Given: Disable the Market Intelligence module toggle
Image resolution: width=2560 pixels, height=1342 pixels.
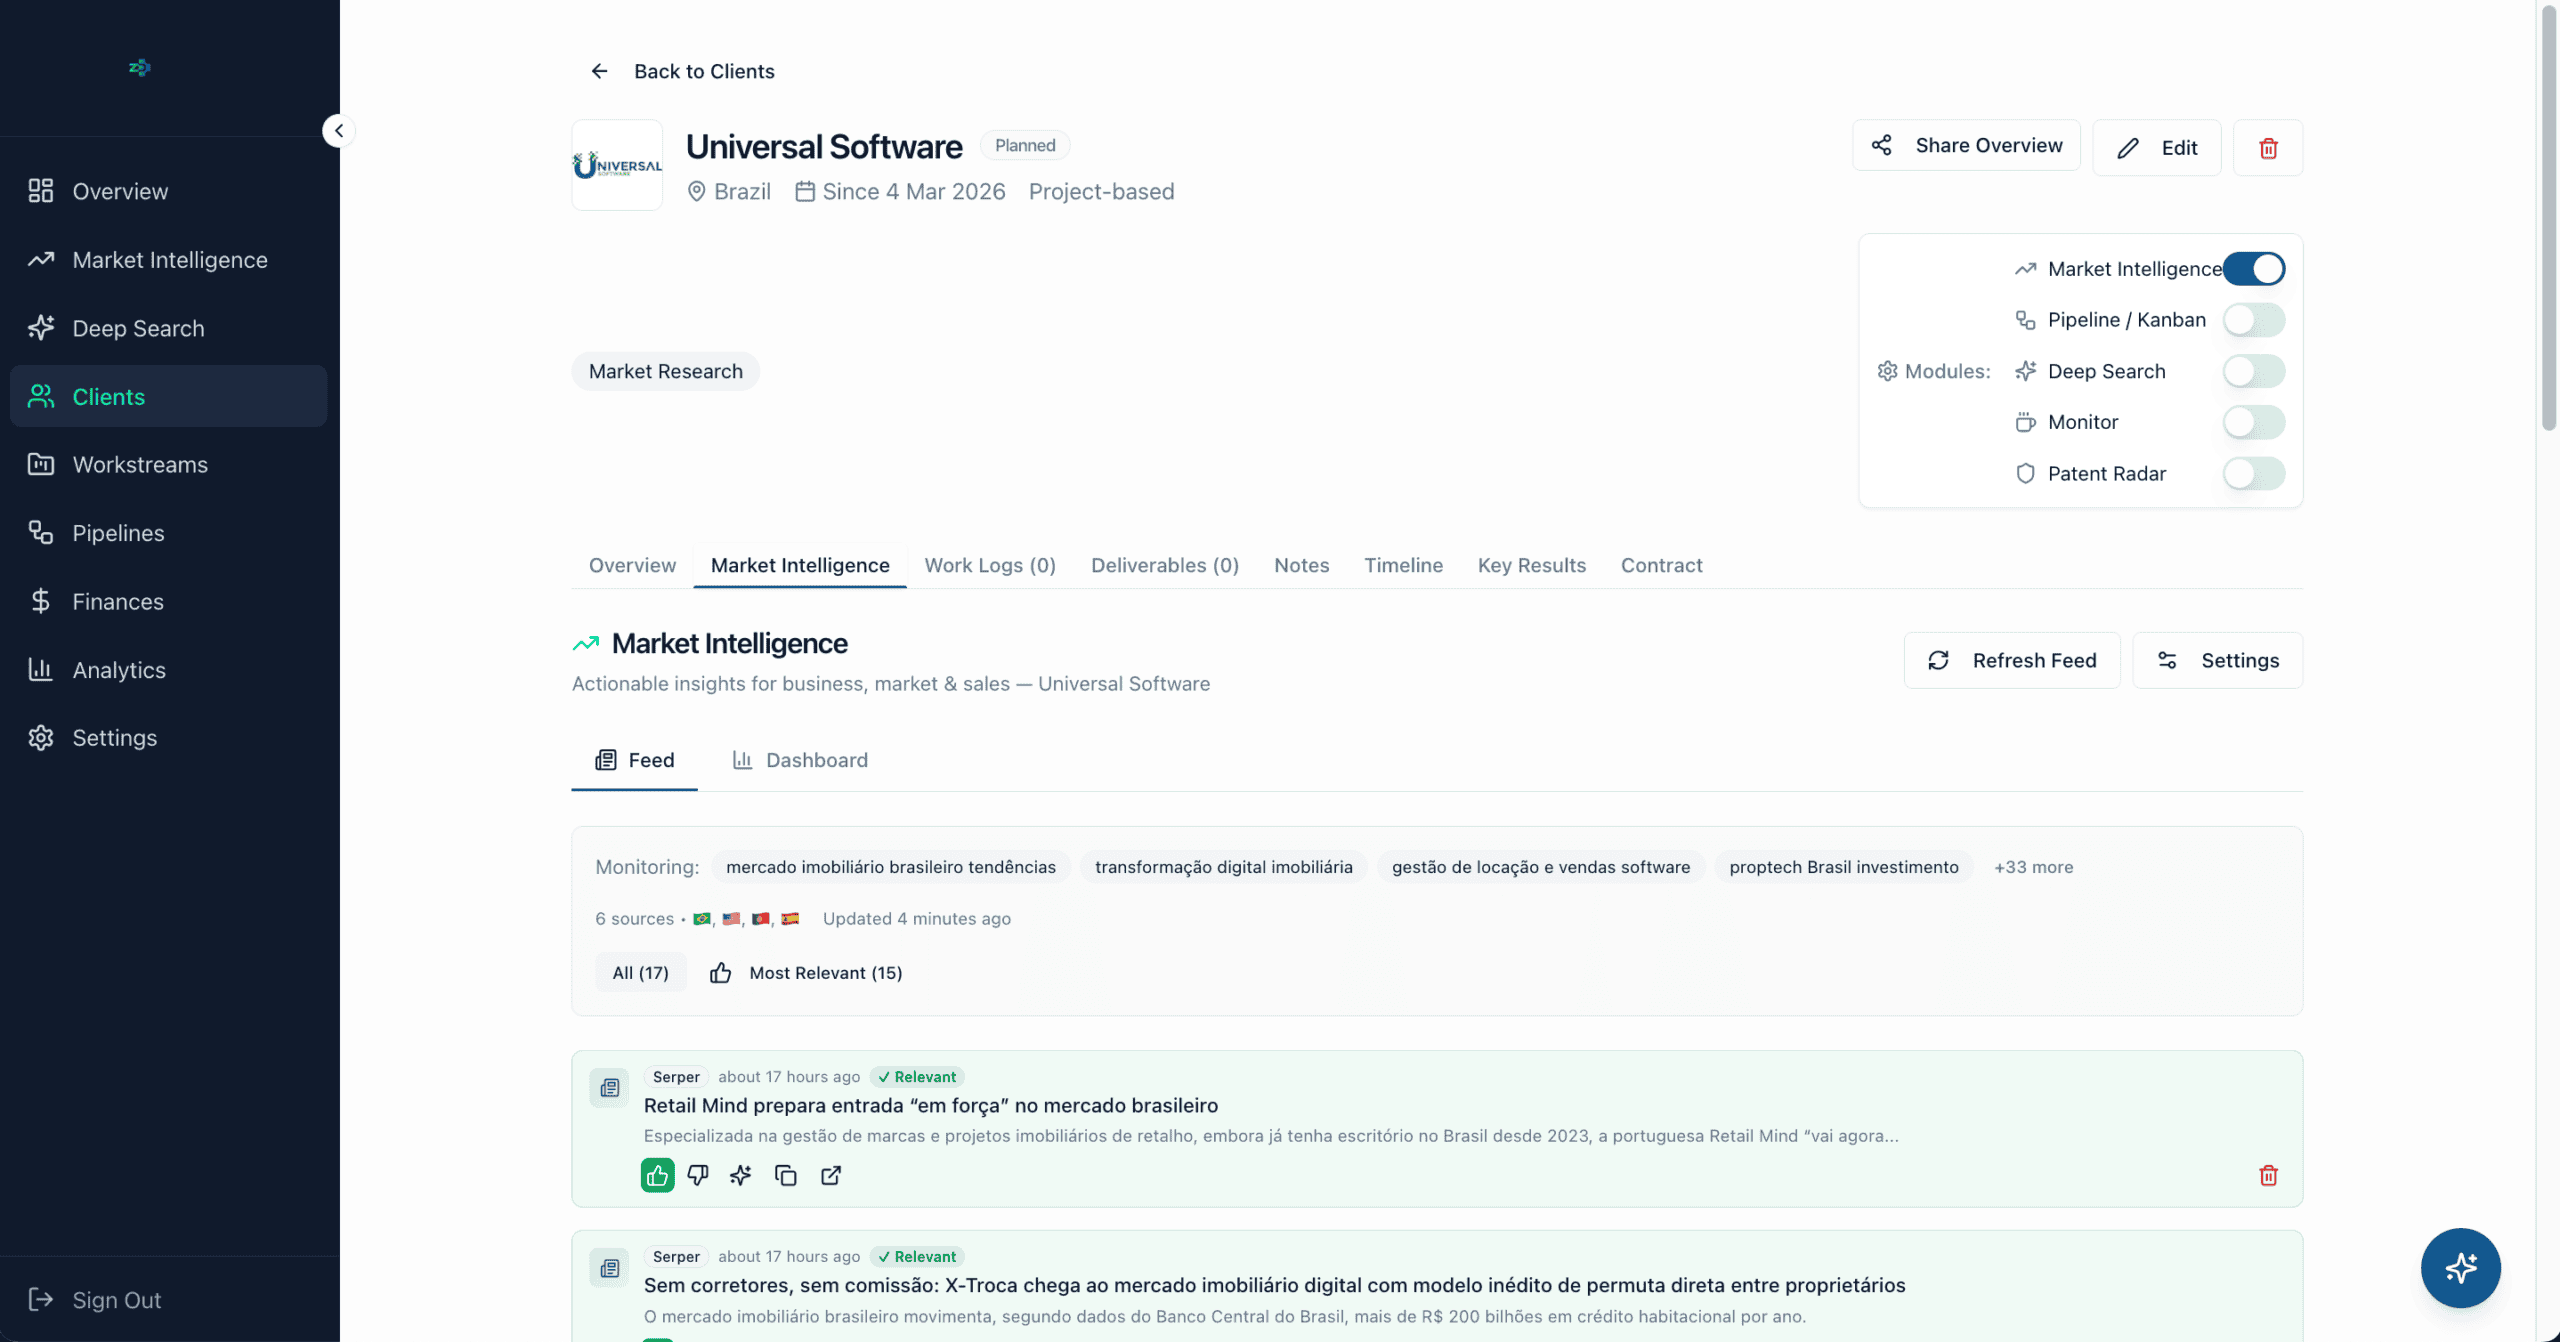Looking at the screenshot, I should click(2254, 269).
